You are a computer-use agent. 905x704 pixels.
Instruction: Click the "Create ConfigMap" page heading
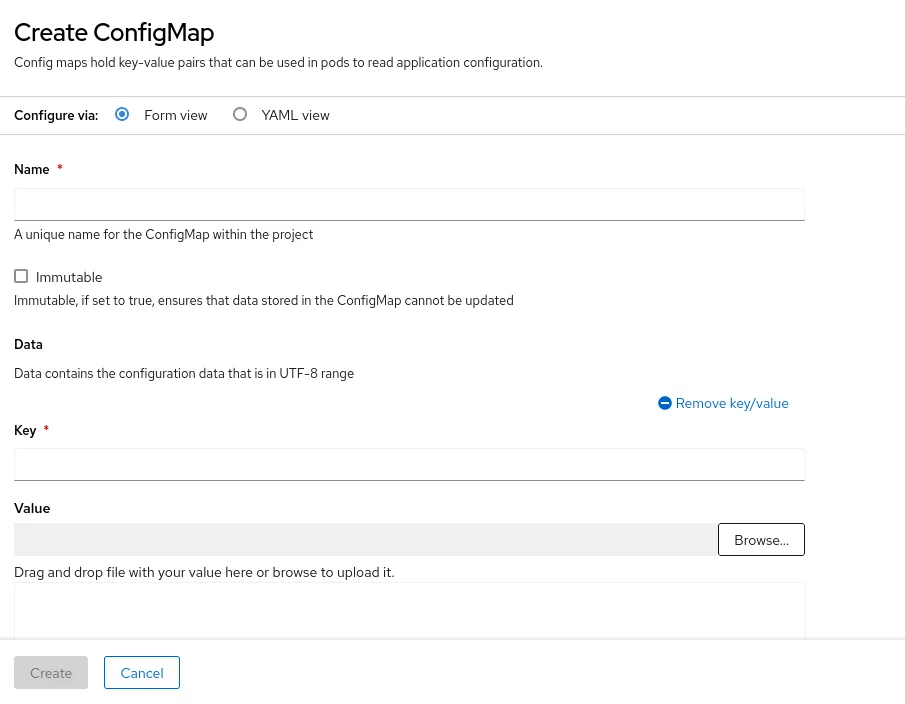(114, 32)
